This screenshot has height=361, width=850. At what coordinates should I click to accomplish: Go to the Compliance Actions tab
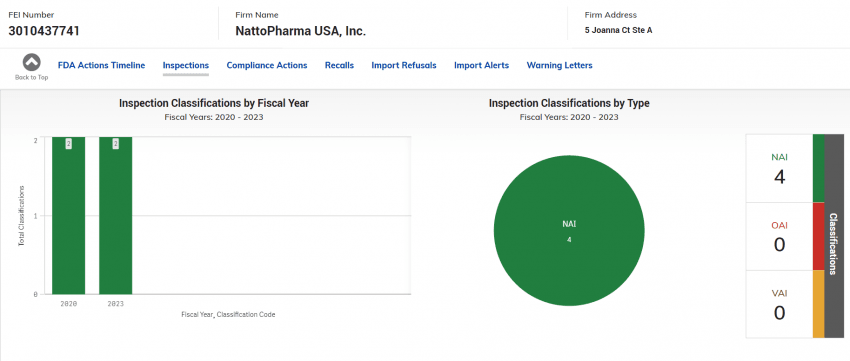267,66
